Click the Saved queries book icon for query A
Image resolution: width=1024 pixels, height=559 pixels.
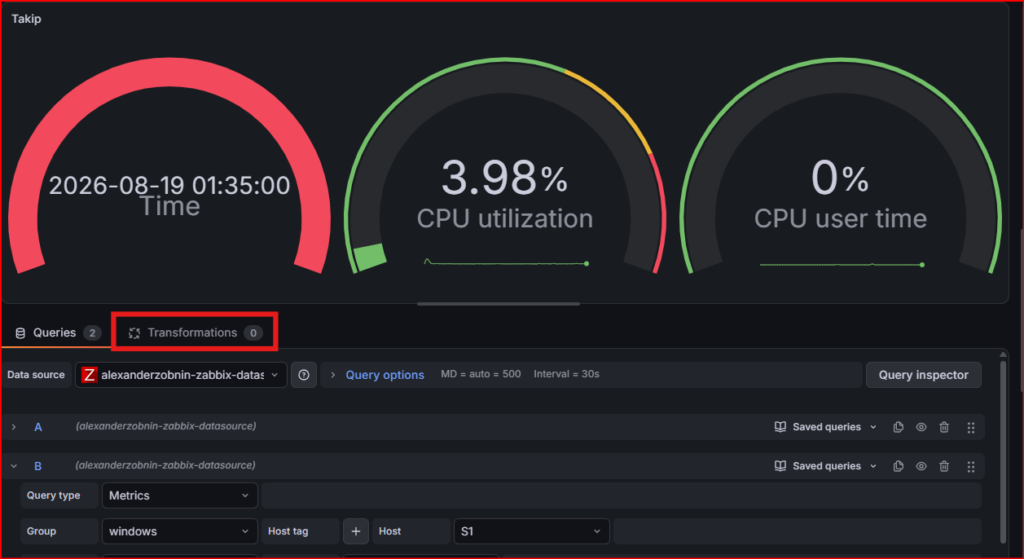pos(780,427)
